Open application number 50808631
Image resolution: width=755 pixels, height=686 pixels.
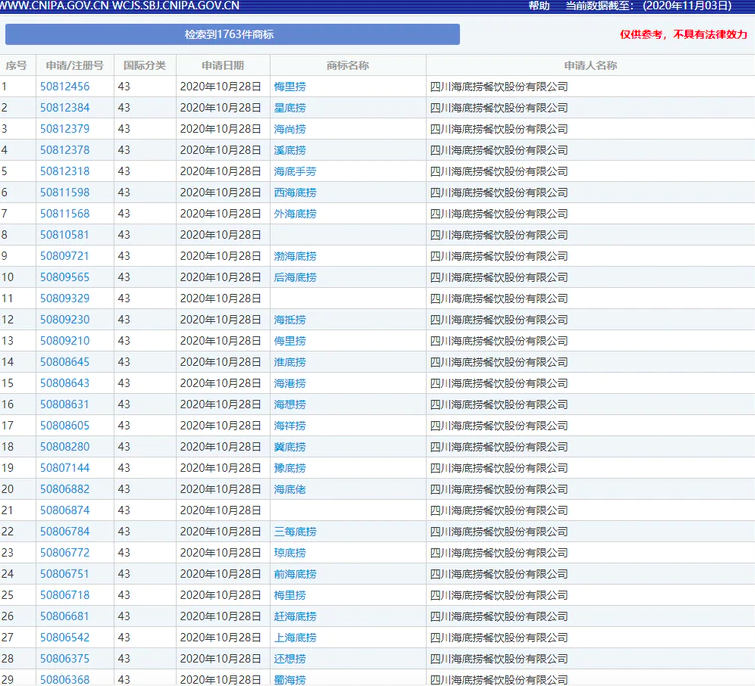click(x=65, y=404)
